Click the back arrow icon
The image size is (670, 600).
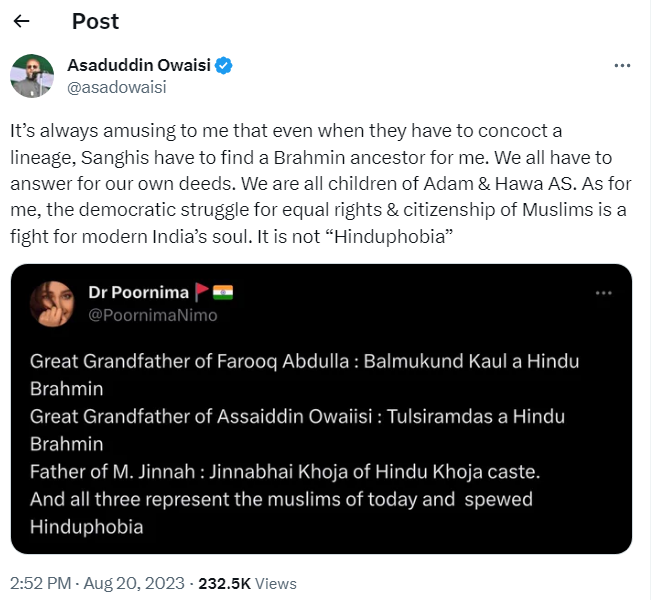[x=22, y=21]
